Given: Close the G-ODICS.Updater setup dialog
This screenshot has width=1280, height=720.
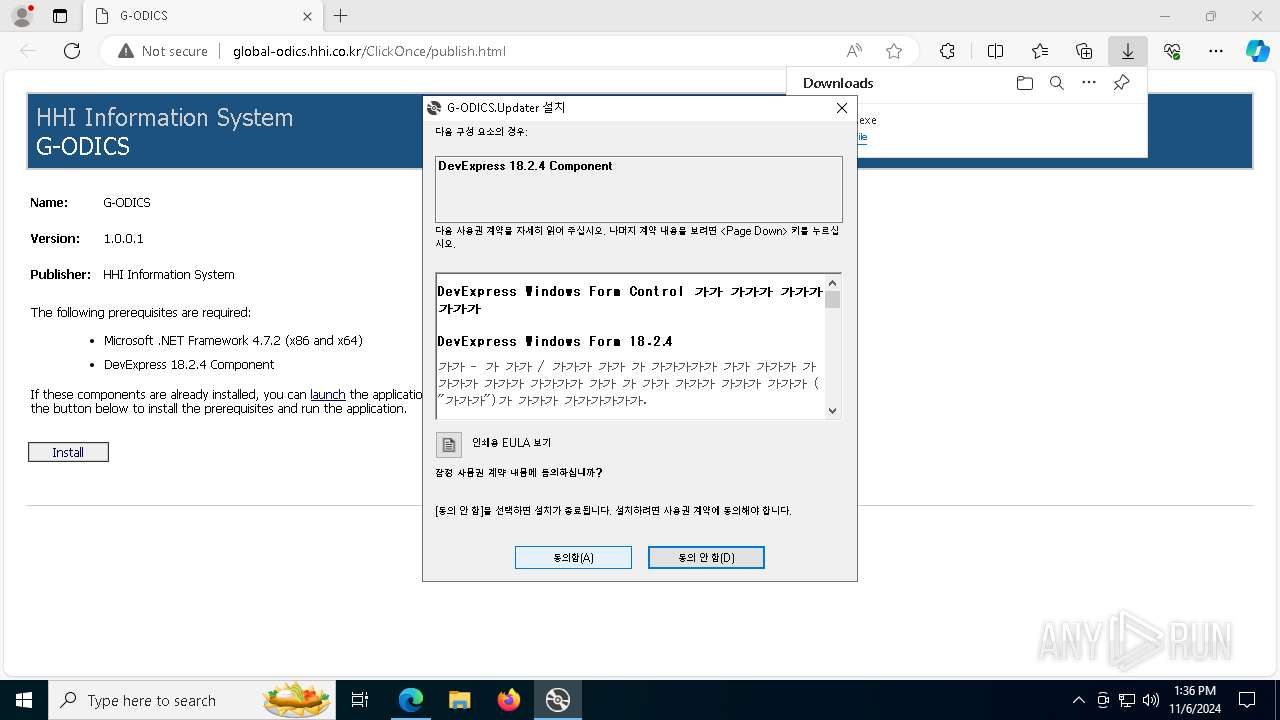Looking at the screenshot, I should [x=841, y=108].
